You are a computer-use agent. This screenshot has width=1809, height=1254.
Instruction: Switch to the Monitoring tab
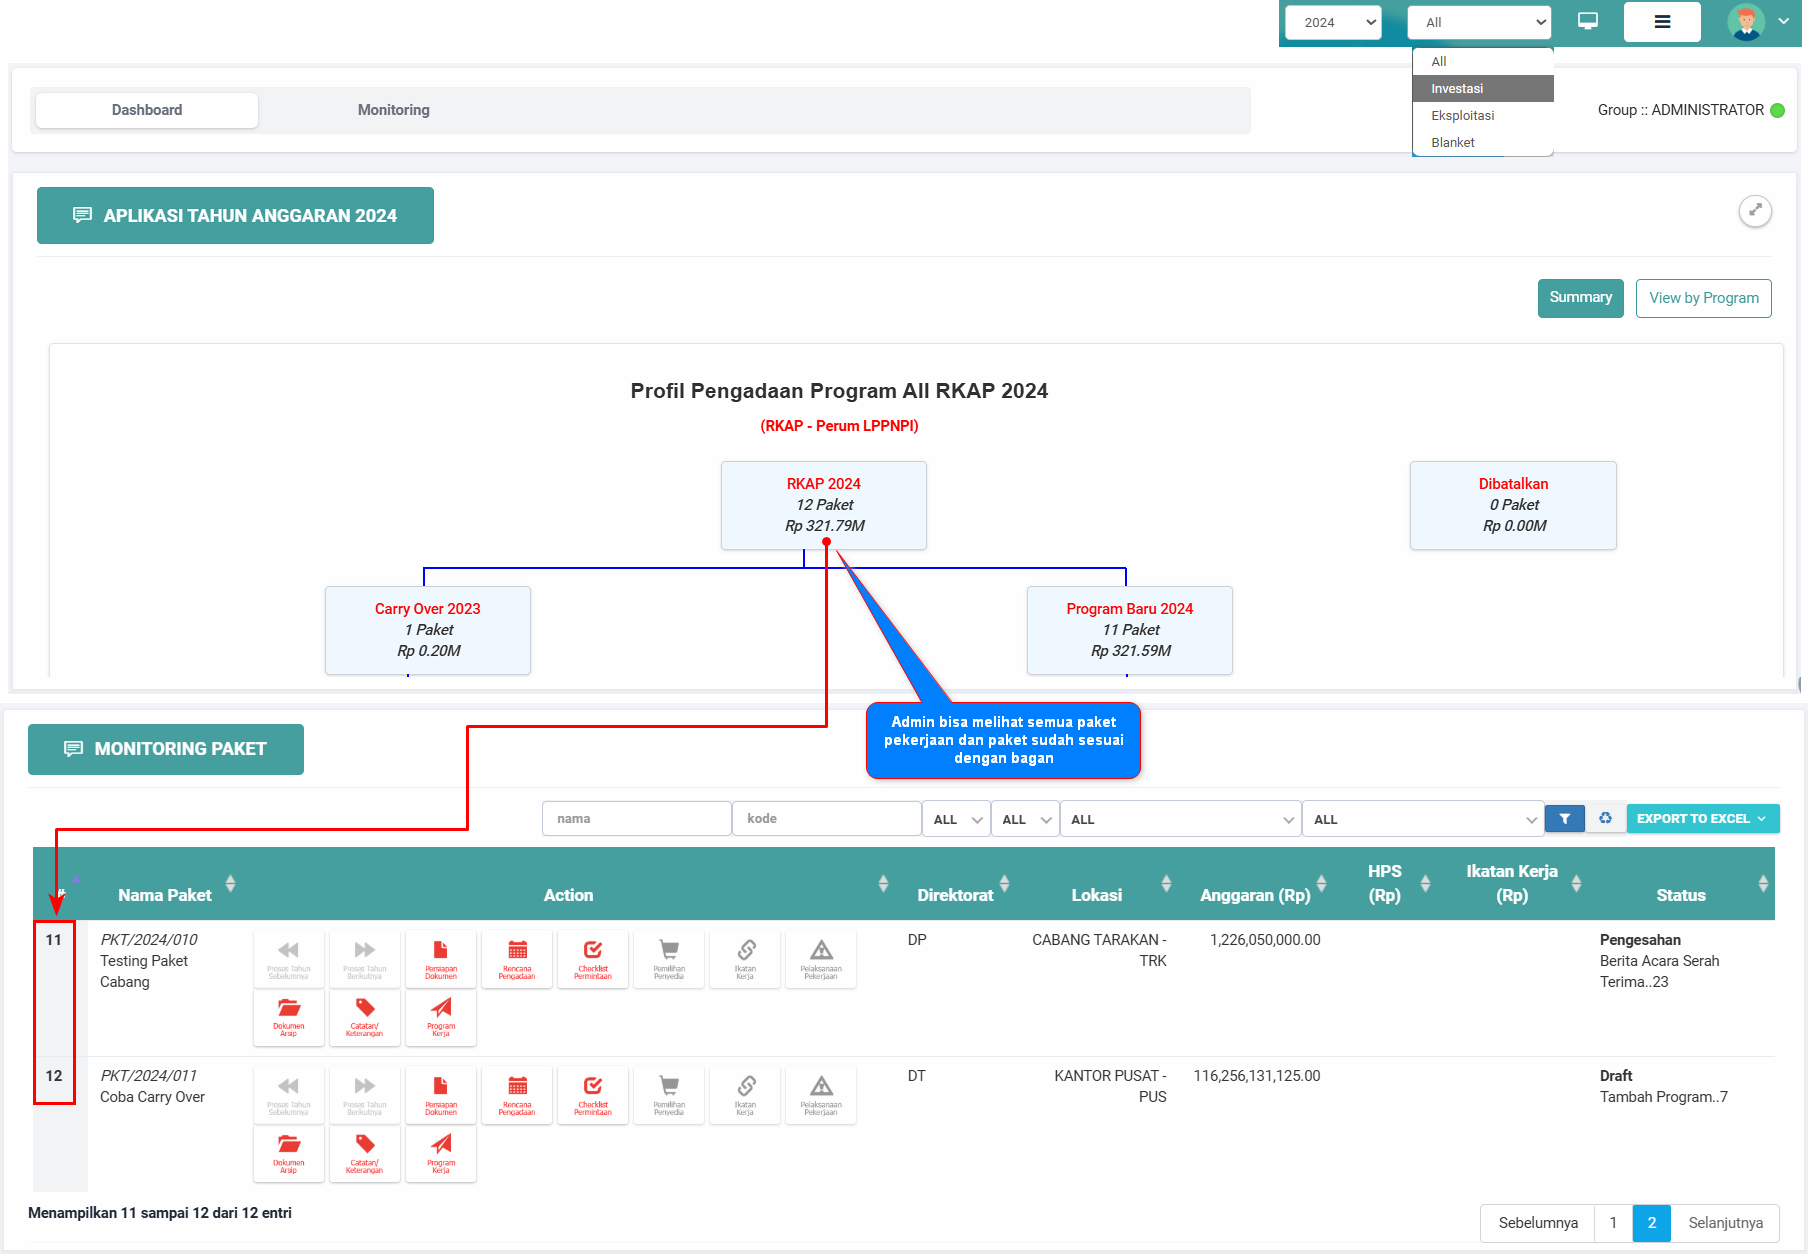pyautogui.click(x=394, y=110)
